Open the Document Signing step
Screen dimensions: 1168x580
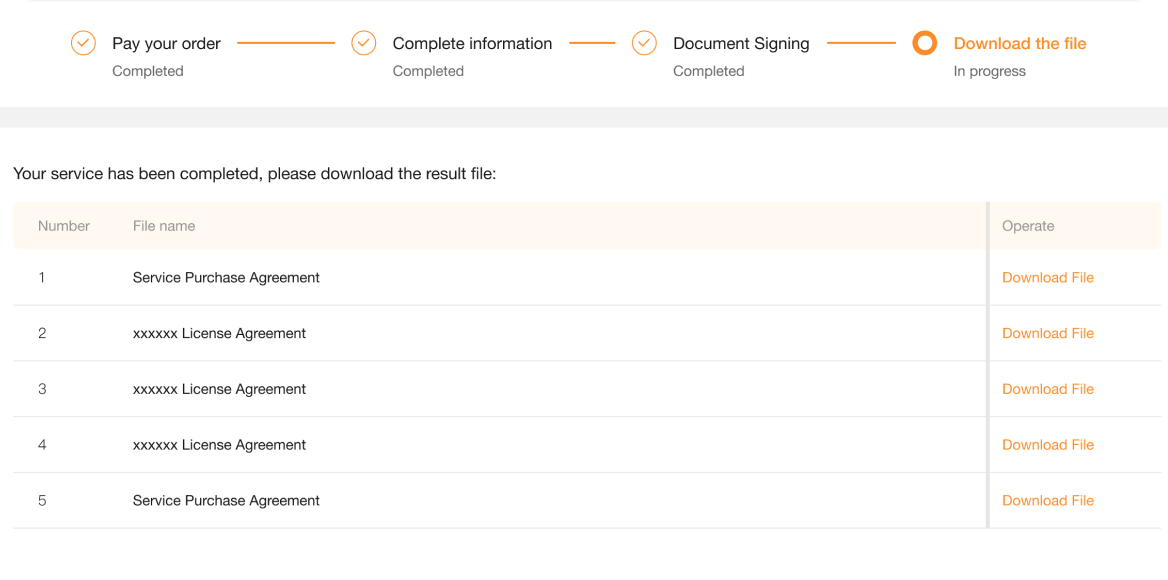point(741,44)
